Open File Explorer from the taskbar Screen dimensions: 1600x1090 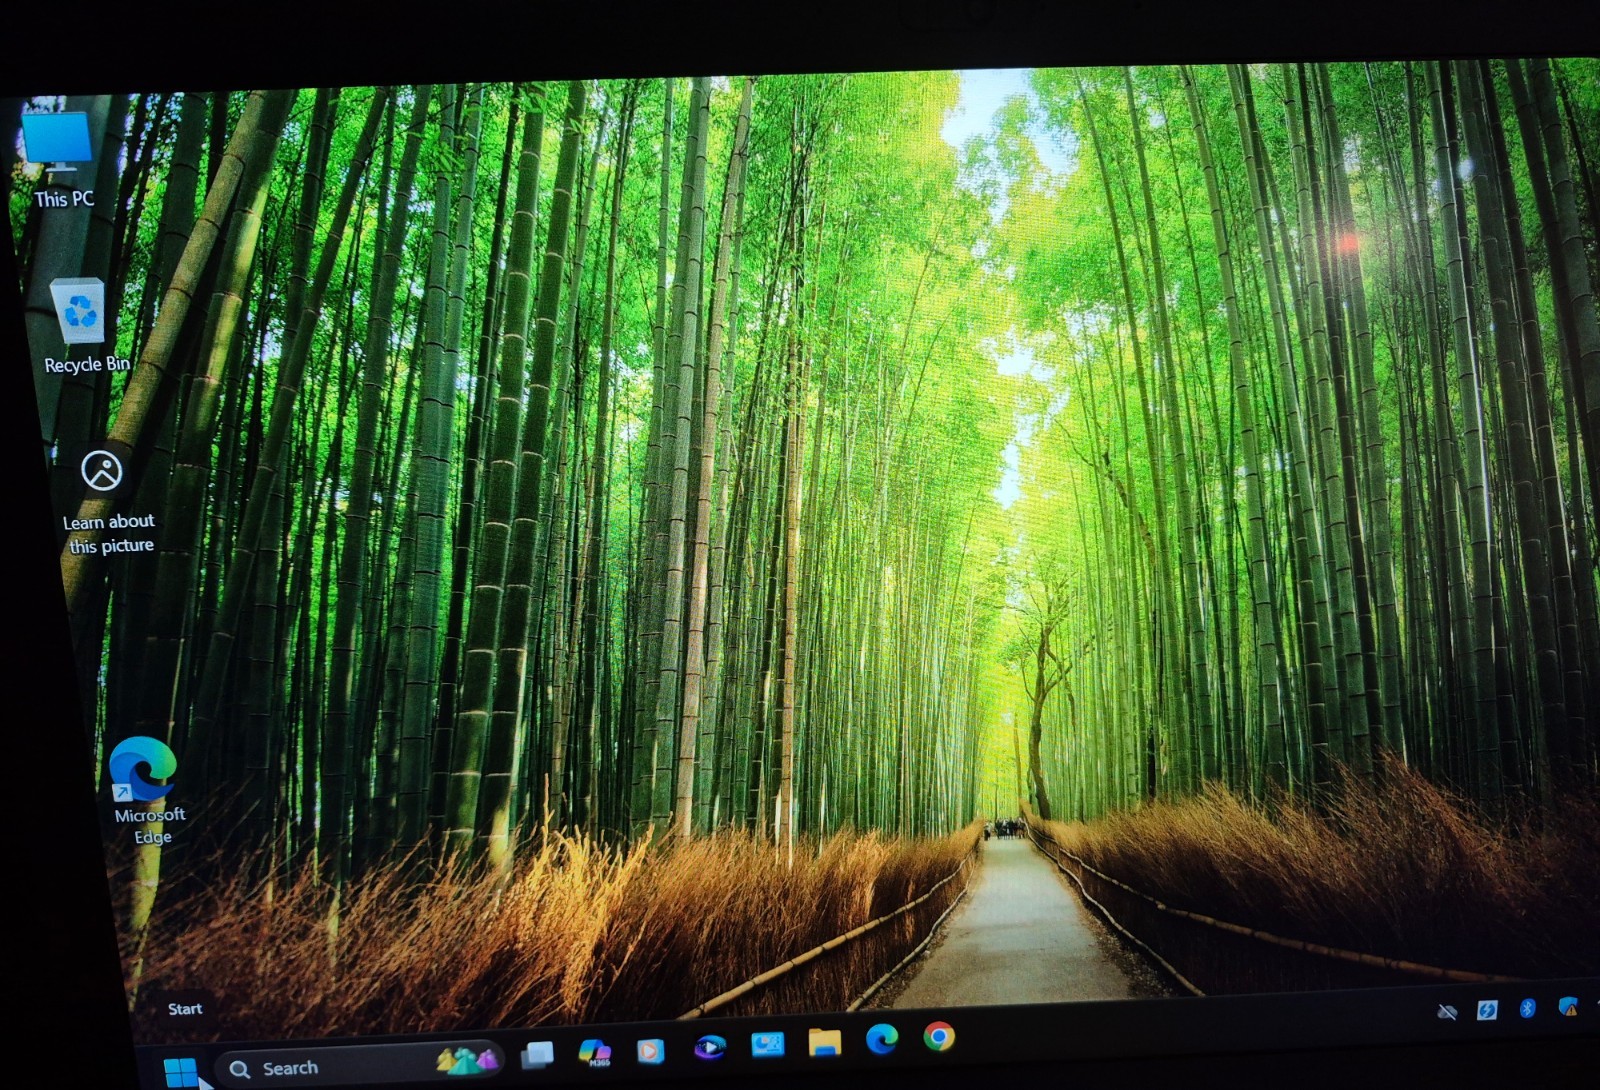pos(825,1042)
